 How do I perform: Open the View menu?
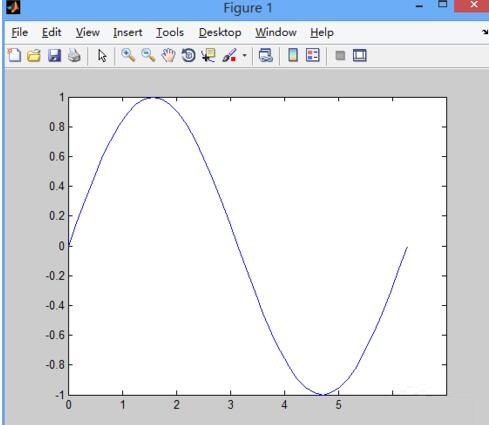pyautogui.click(x=88, y=32)
